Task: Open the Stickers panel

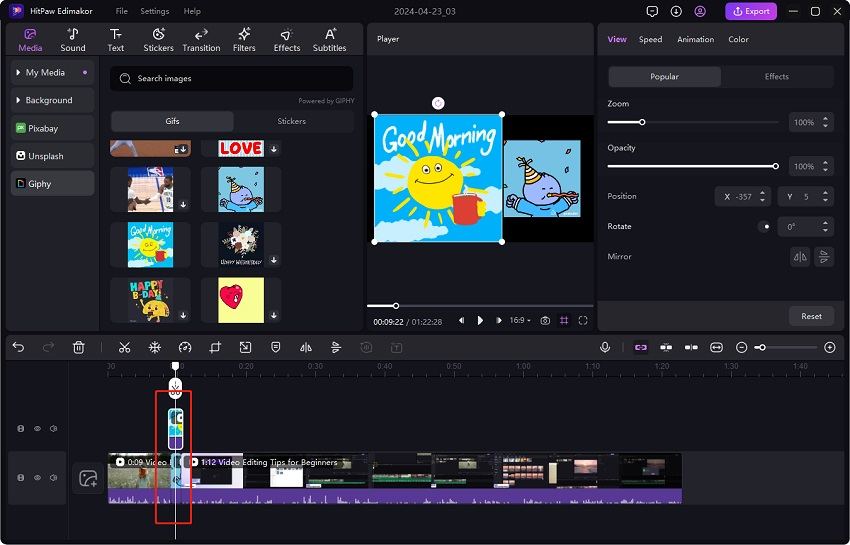Action: pos(158,40)
